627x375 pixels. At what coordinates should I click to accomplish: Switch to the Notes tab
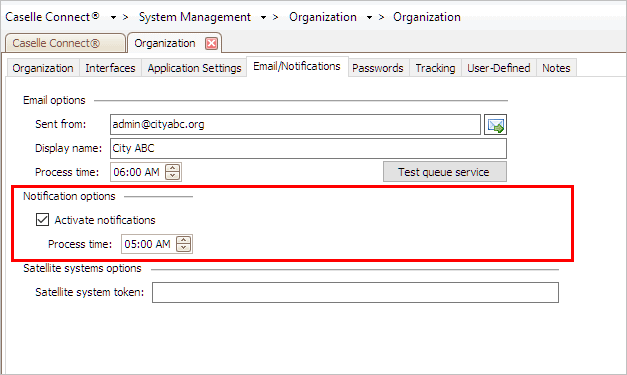click(556, 68)
